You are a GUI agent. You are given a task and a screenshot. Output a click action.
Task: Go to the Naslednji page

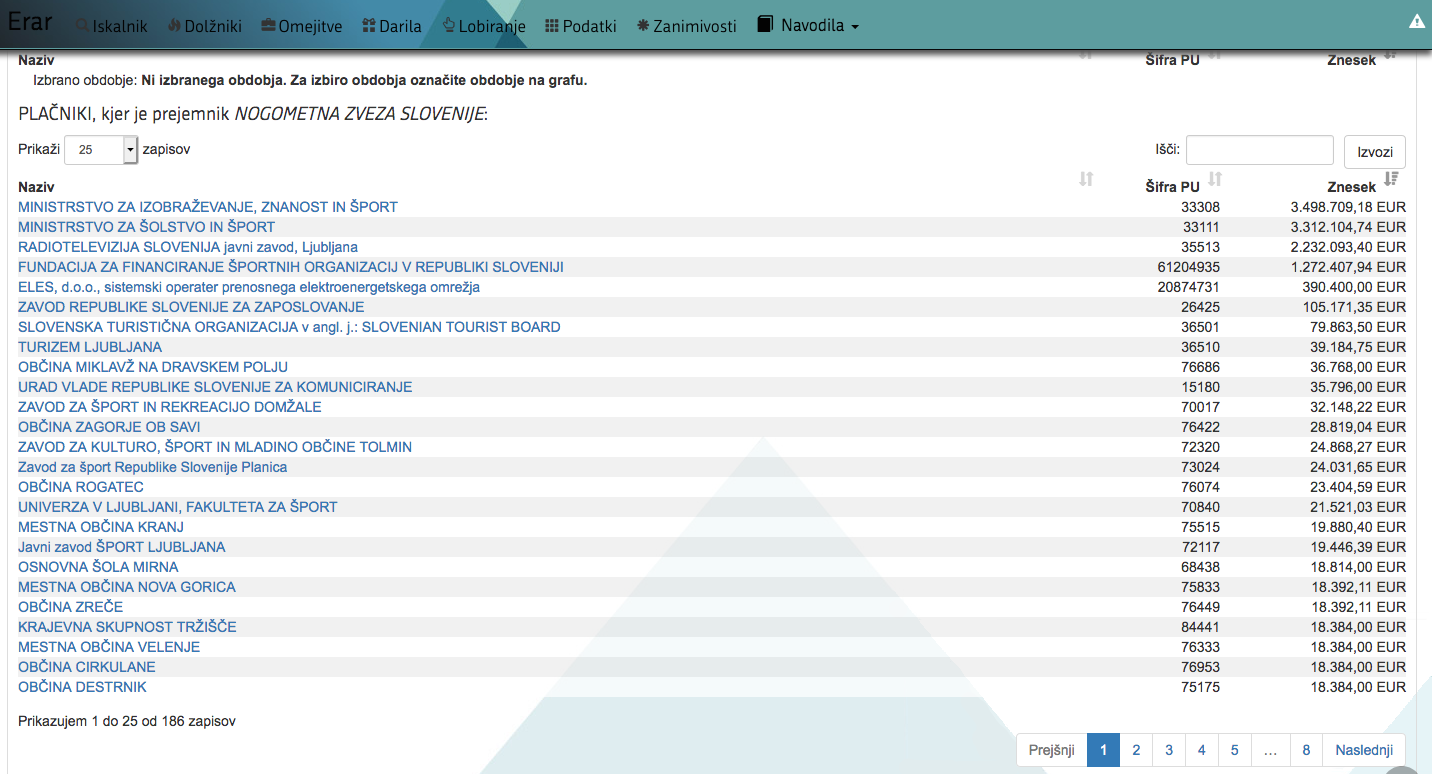coord(1364,750)
